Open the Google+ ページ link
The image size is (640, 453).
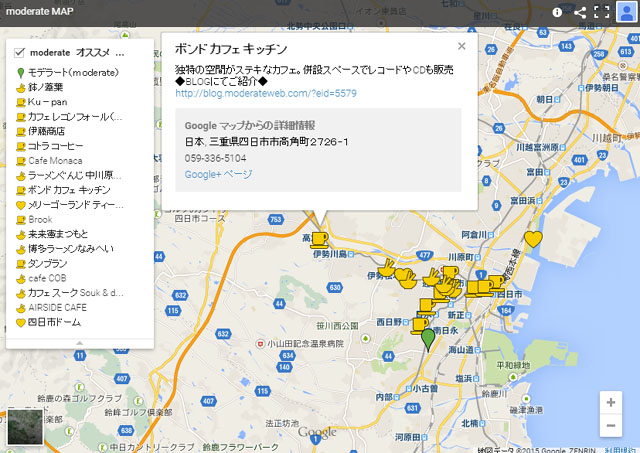(218, 174)
